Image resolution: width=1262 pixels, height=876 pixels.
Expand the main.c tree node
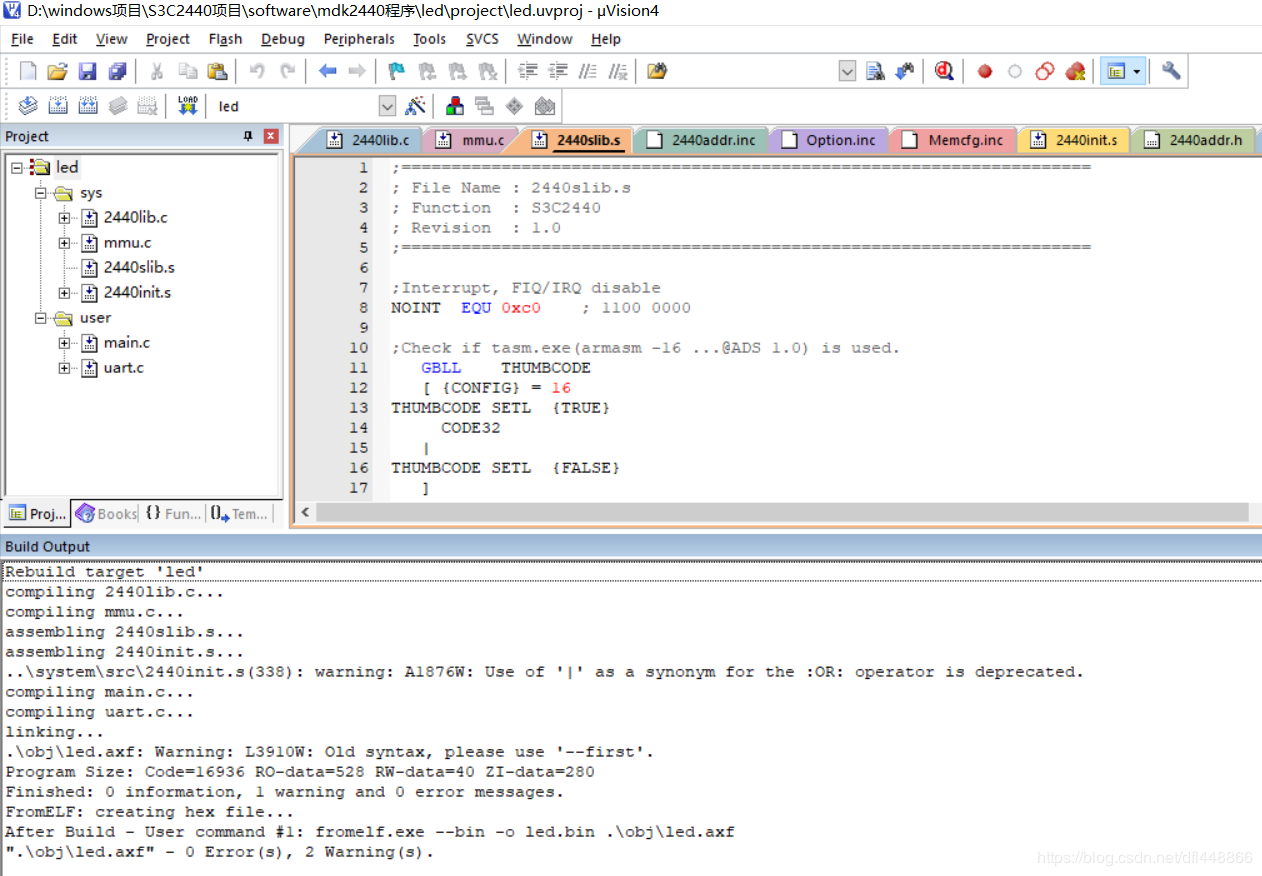pyautogui.click(x=64, y=343)
